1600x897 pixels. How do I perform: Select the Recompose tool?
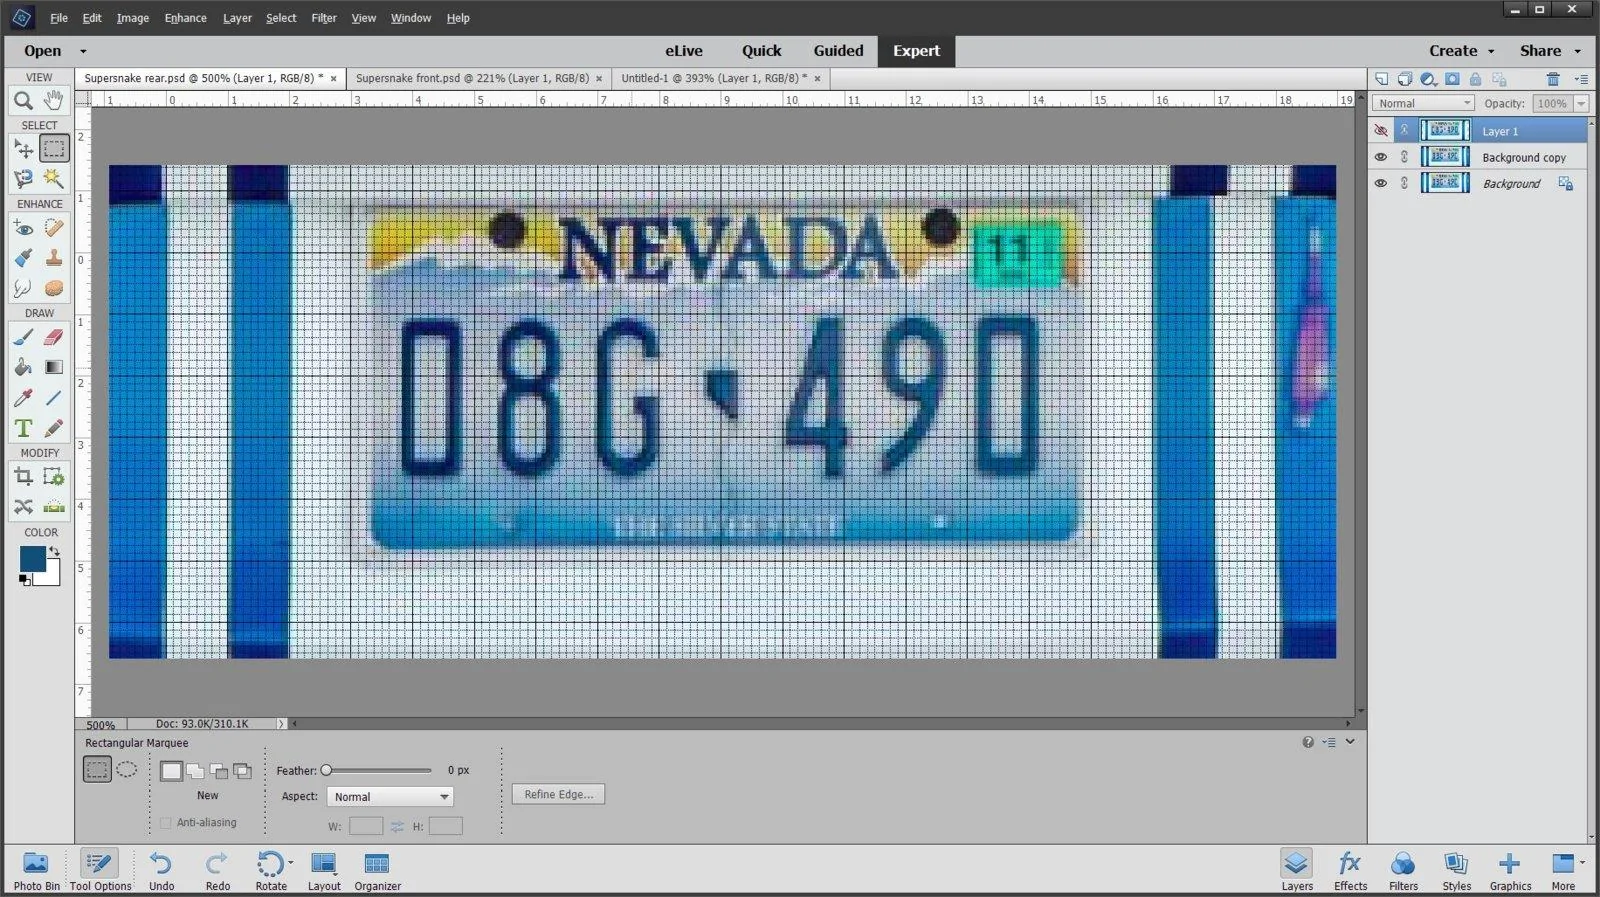(x=54, y=477)
